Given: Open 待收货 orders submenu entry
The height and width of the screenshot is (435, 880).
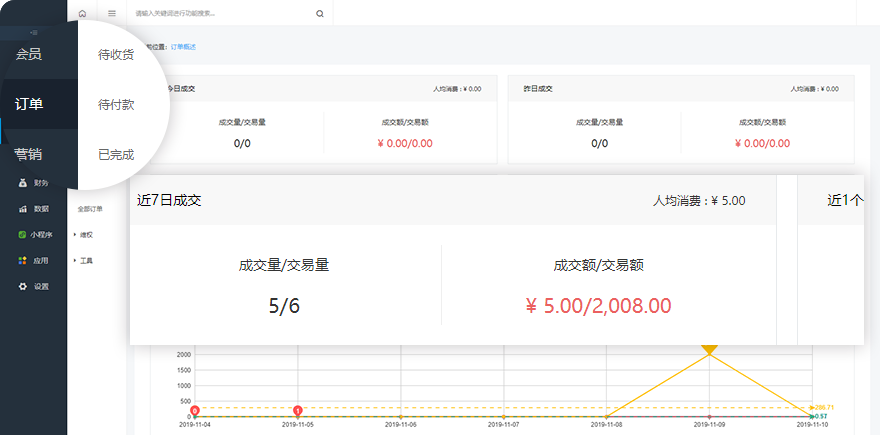Looking at the screenshot, I should 116,55.
